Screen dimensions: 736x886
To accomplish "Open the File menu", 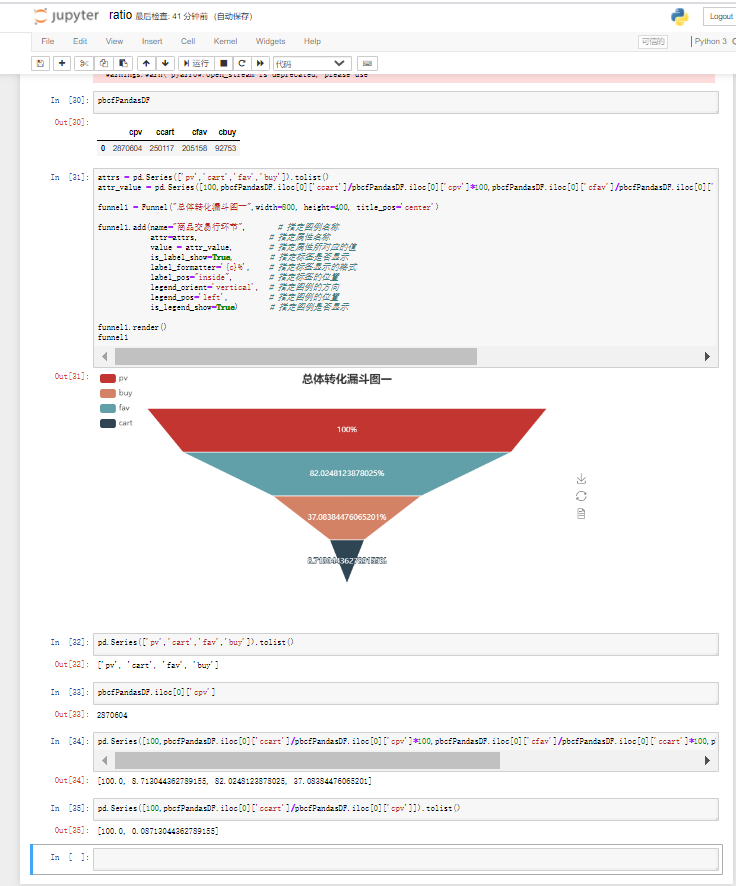I will click(47, 41).
